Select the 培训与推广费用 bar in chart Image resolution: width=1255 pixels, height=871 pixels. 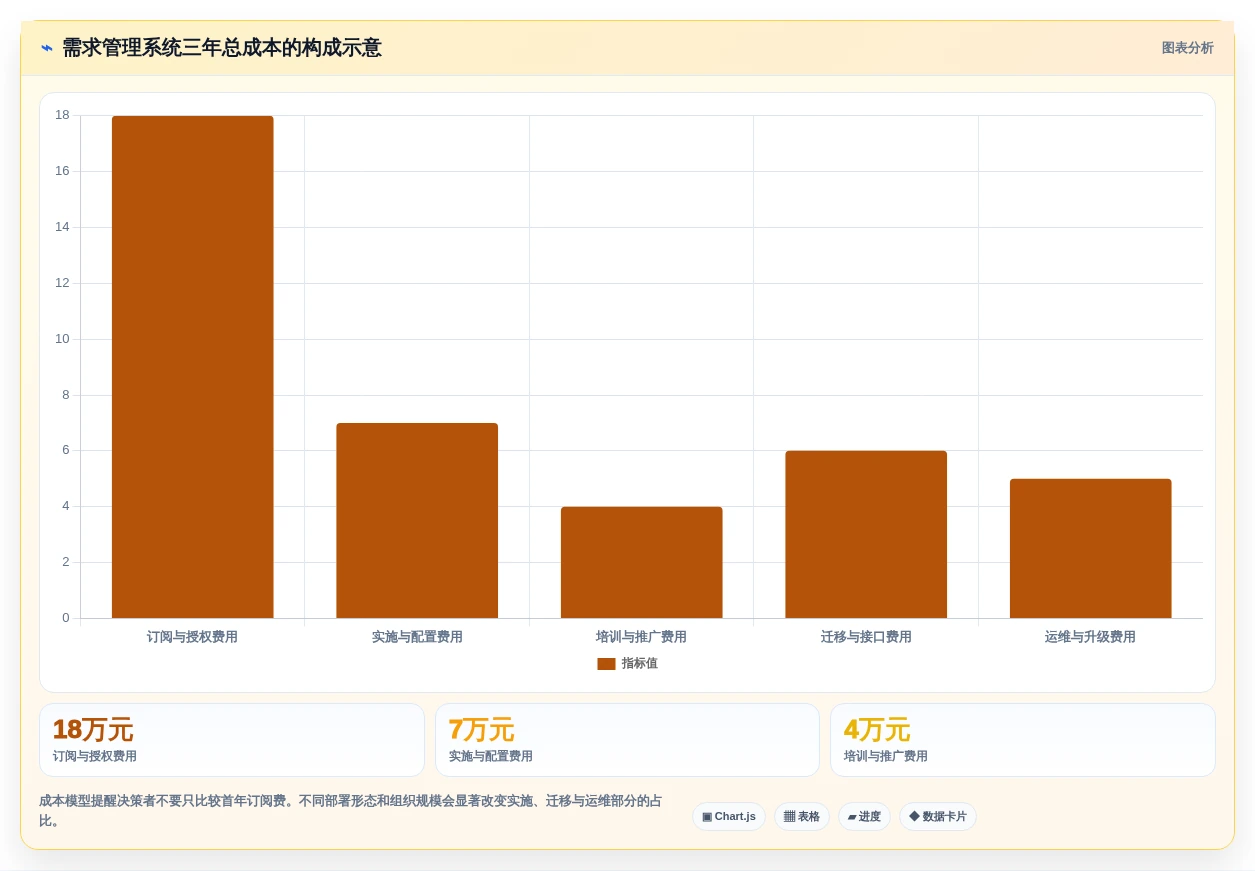pyautogui.click(x=641, y=562)
